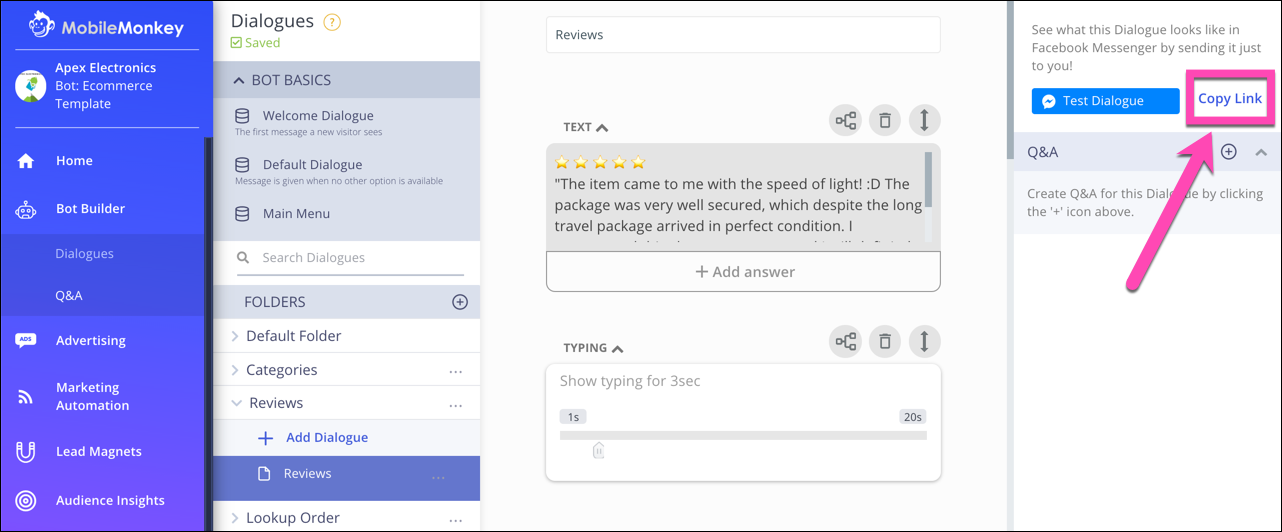Expand the Default Folder
The height and width of the screenshot is (532, 1282).
tap(235, 337)
